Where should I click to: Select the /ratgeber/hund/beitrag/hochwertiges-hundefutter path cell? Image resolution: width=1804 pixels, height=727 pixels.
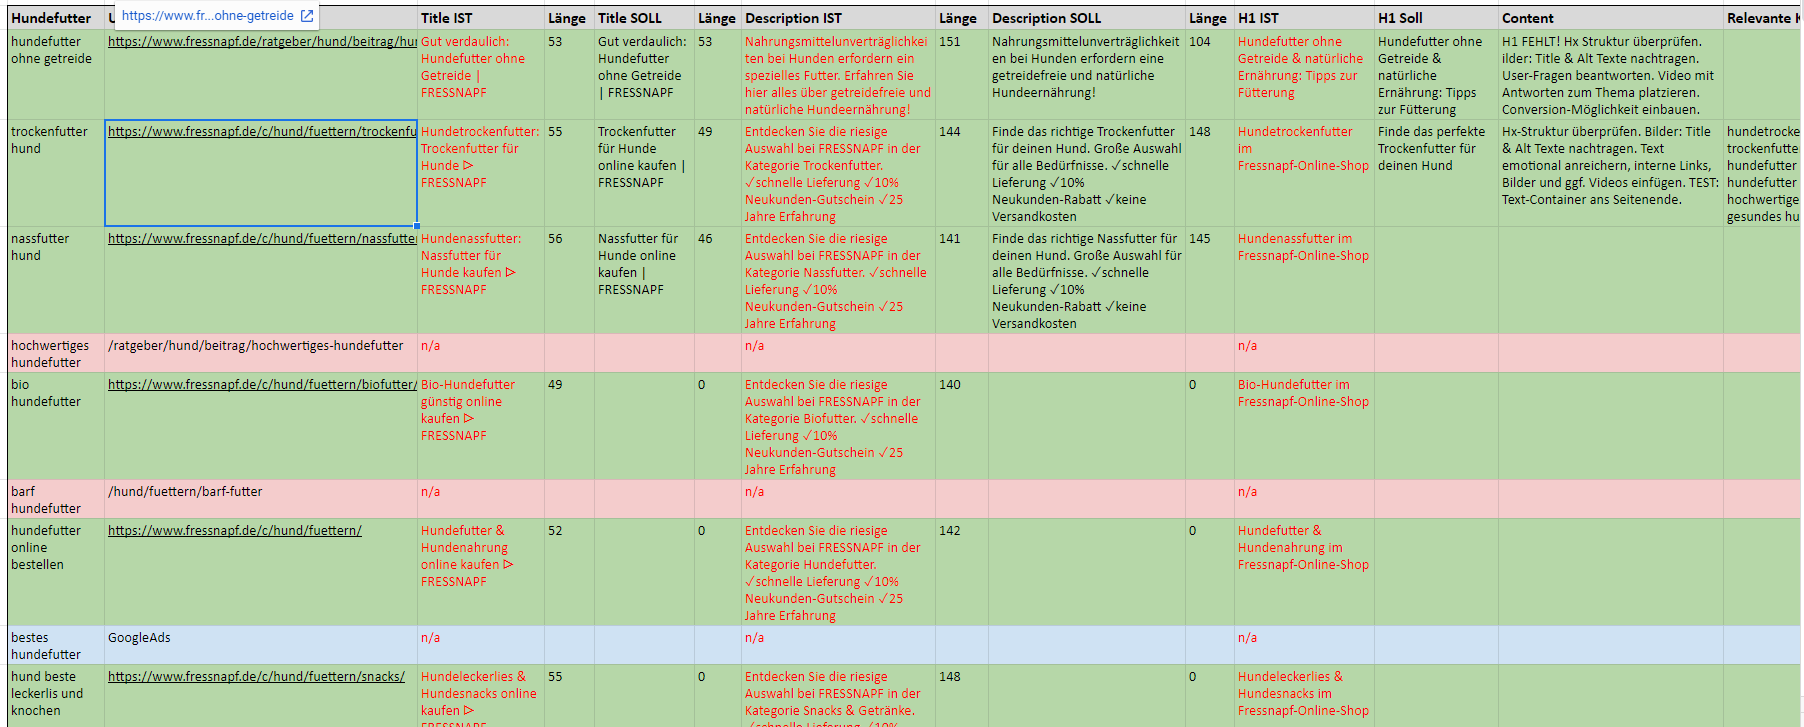pyautogui.click(x=261, y=354)
